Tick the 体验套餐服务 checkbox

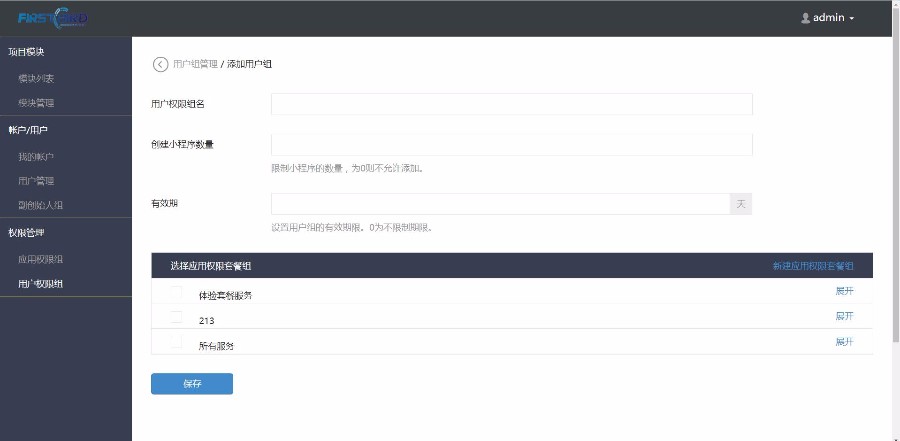pos(176,292)
